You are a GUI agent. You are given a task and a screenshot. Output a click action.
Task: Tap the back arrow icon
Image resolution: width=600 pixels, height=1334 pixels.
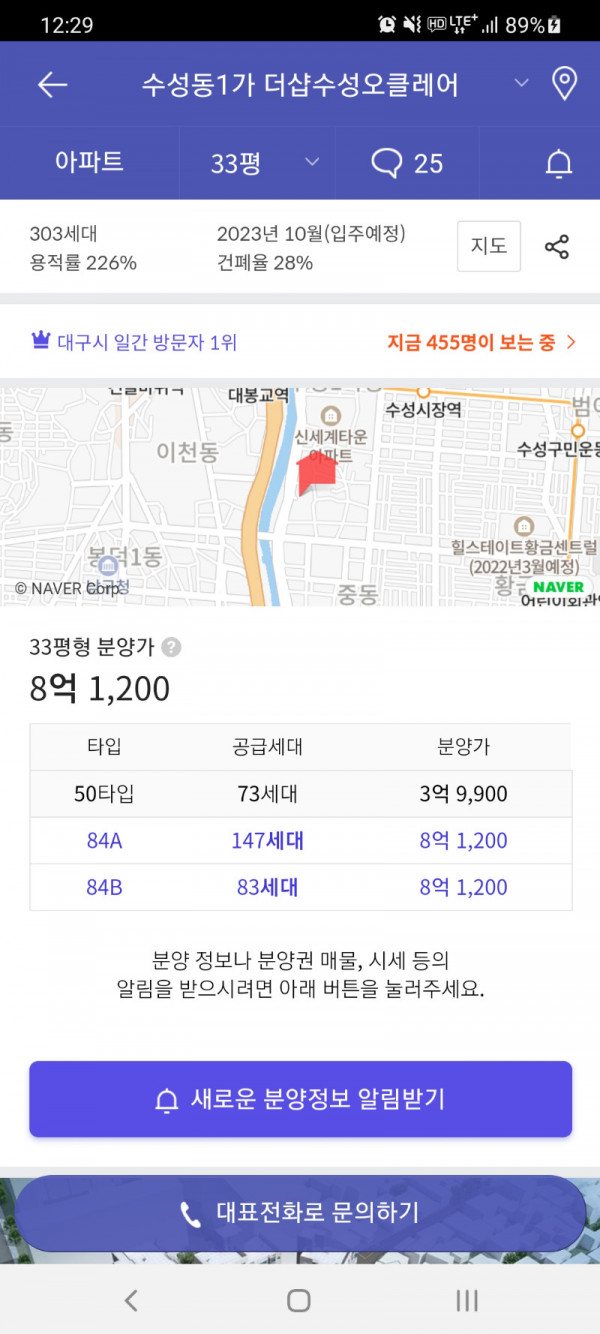click(x=52, y=85)
